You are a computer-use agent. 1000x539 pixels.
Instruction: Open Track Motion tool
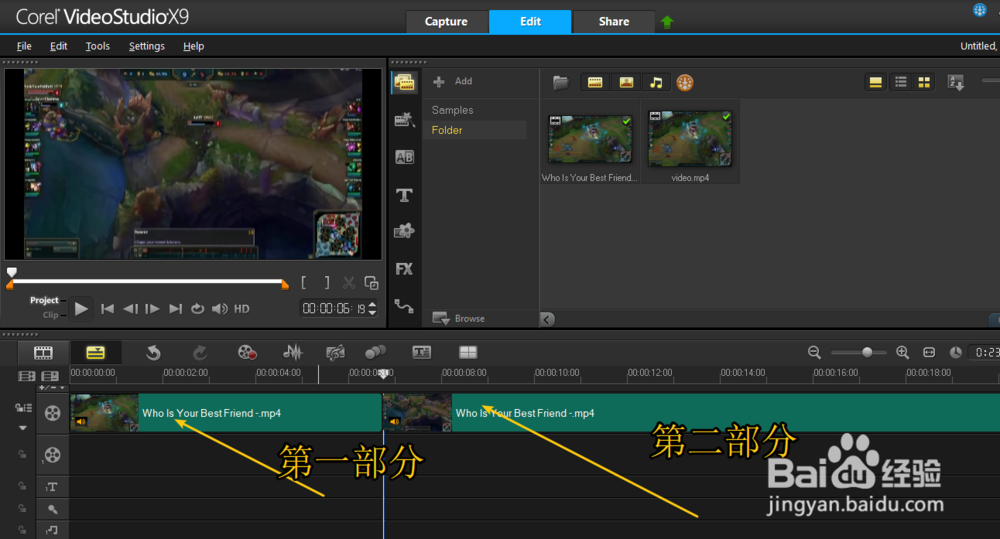click(376, 352)
